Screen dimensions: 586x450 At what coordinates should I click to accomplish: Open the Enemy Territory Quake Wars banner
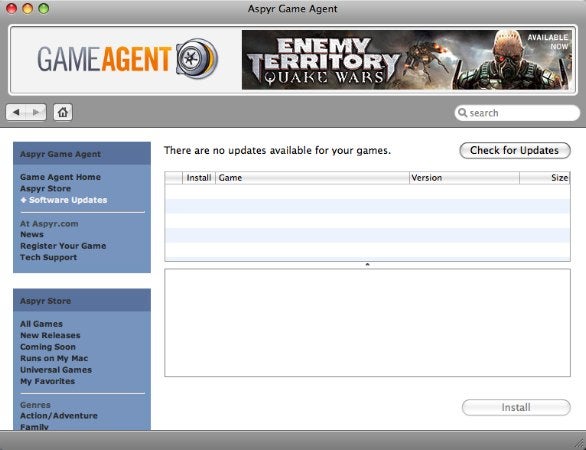407,60
